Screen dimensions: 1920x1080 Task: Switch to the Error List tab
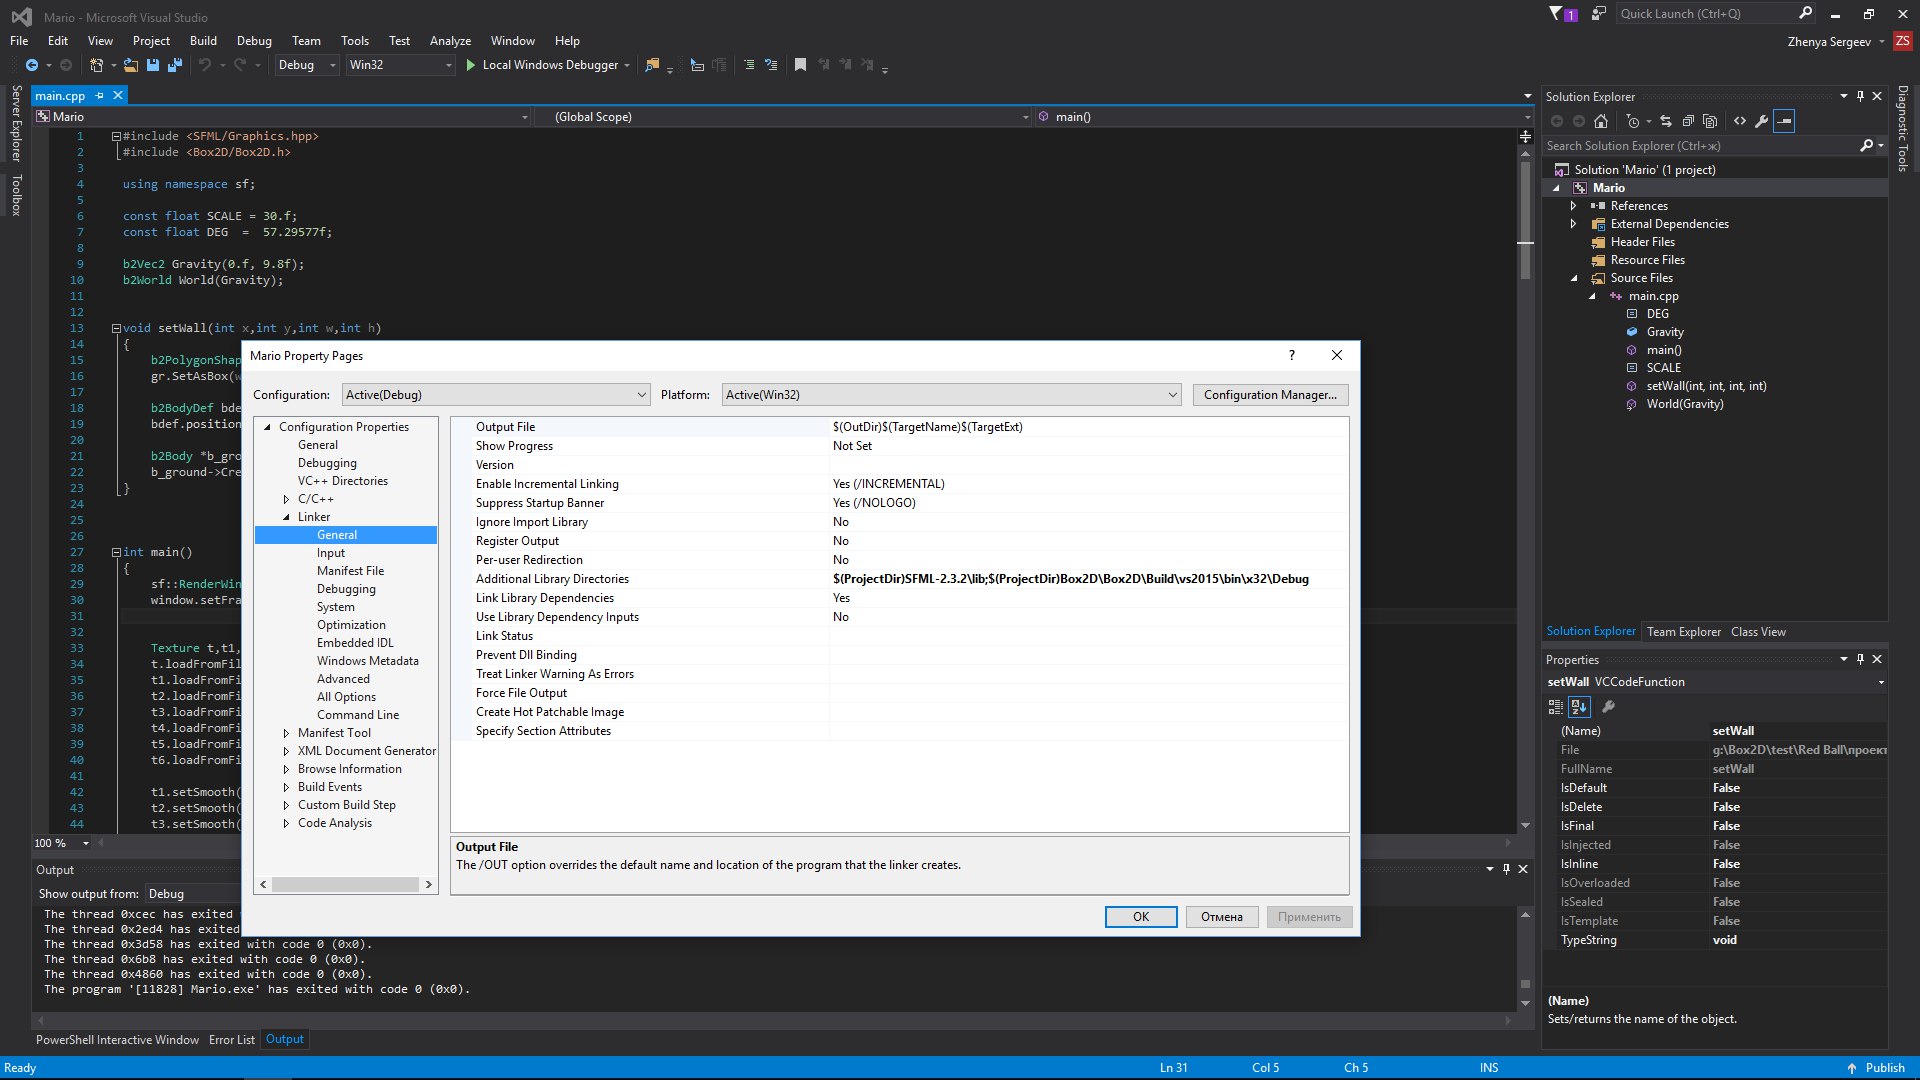(x=232, y=1040)
